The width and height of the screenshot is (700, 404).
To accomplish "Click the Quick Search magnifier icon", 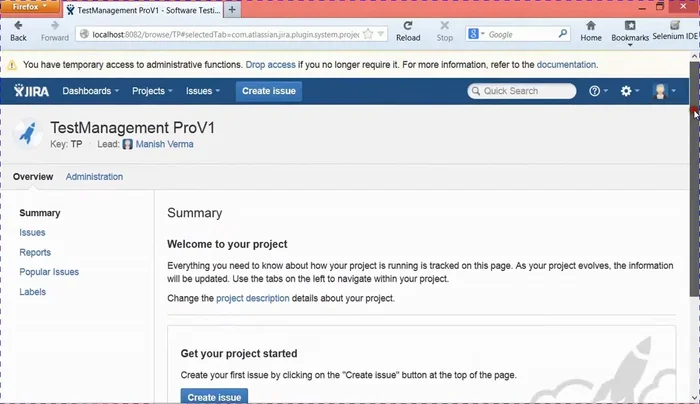I will 476,91.
